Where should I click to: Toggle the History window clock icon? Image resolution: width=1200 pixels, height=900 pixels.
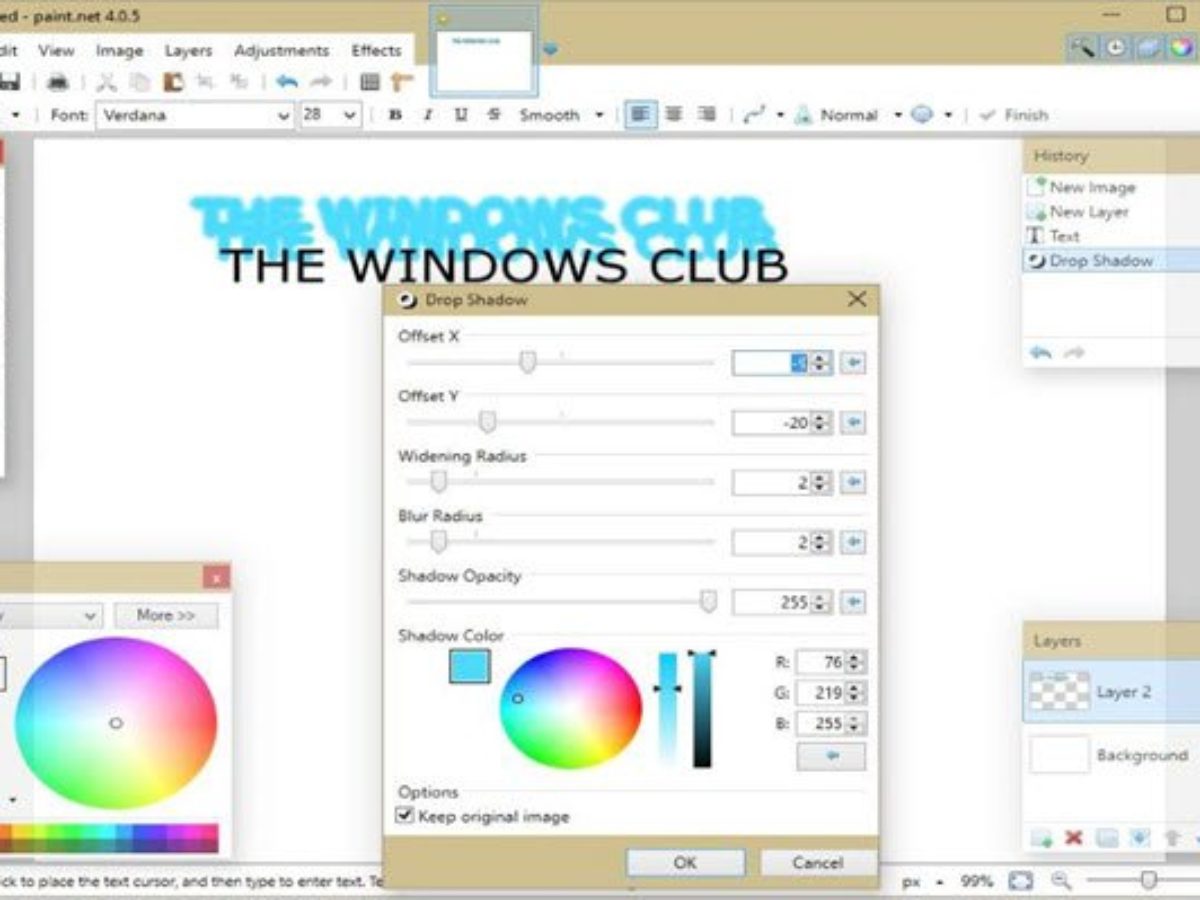coord(1115,47)
